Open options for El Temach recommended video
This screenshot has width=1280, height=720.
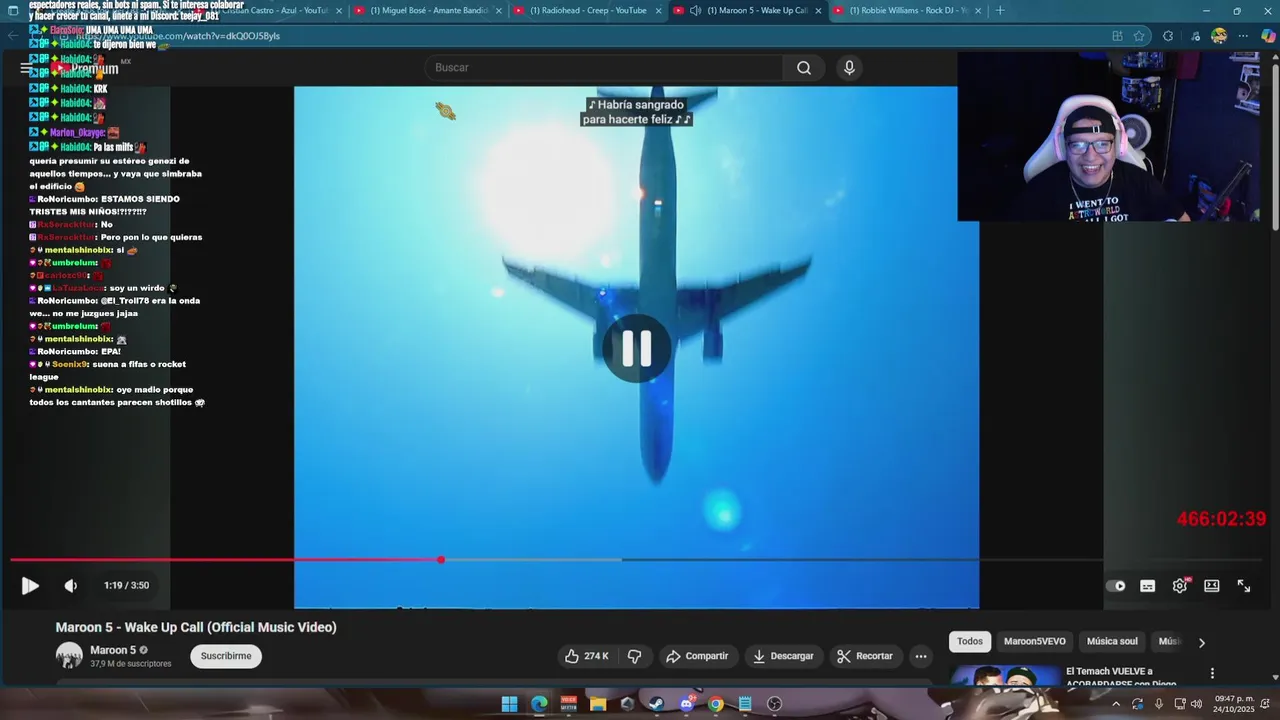pyautogui.click(x=1212, y=674)
